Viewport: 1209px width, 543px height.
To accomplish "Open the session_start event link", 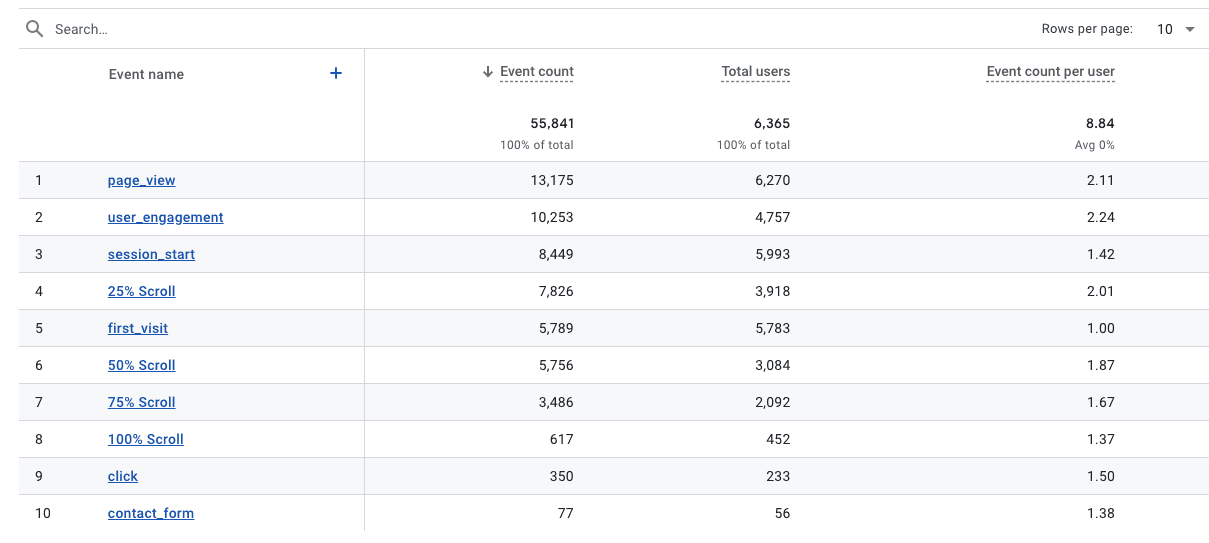I will coord(151,255).
